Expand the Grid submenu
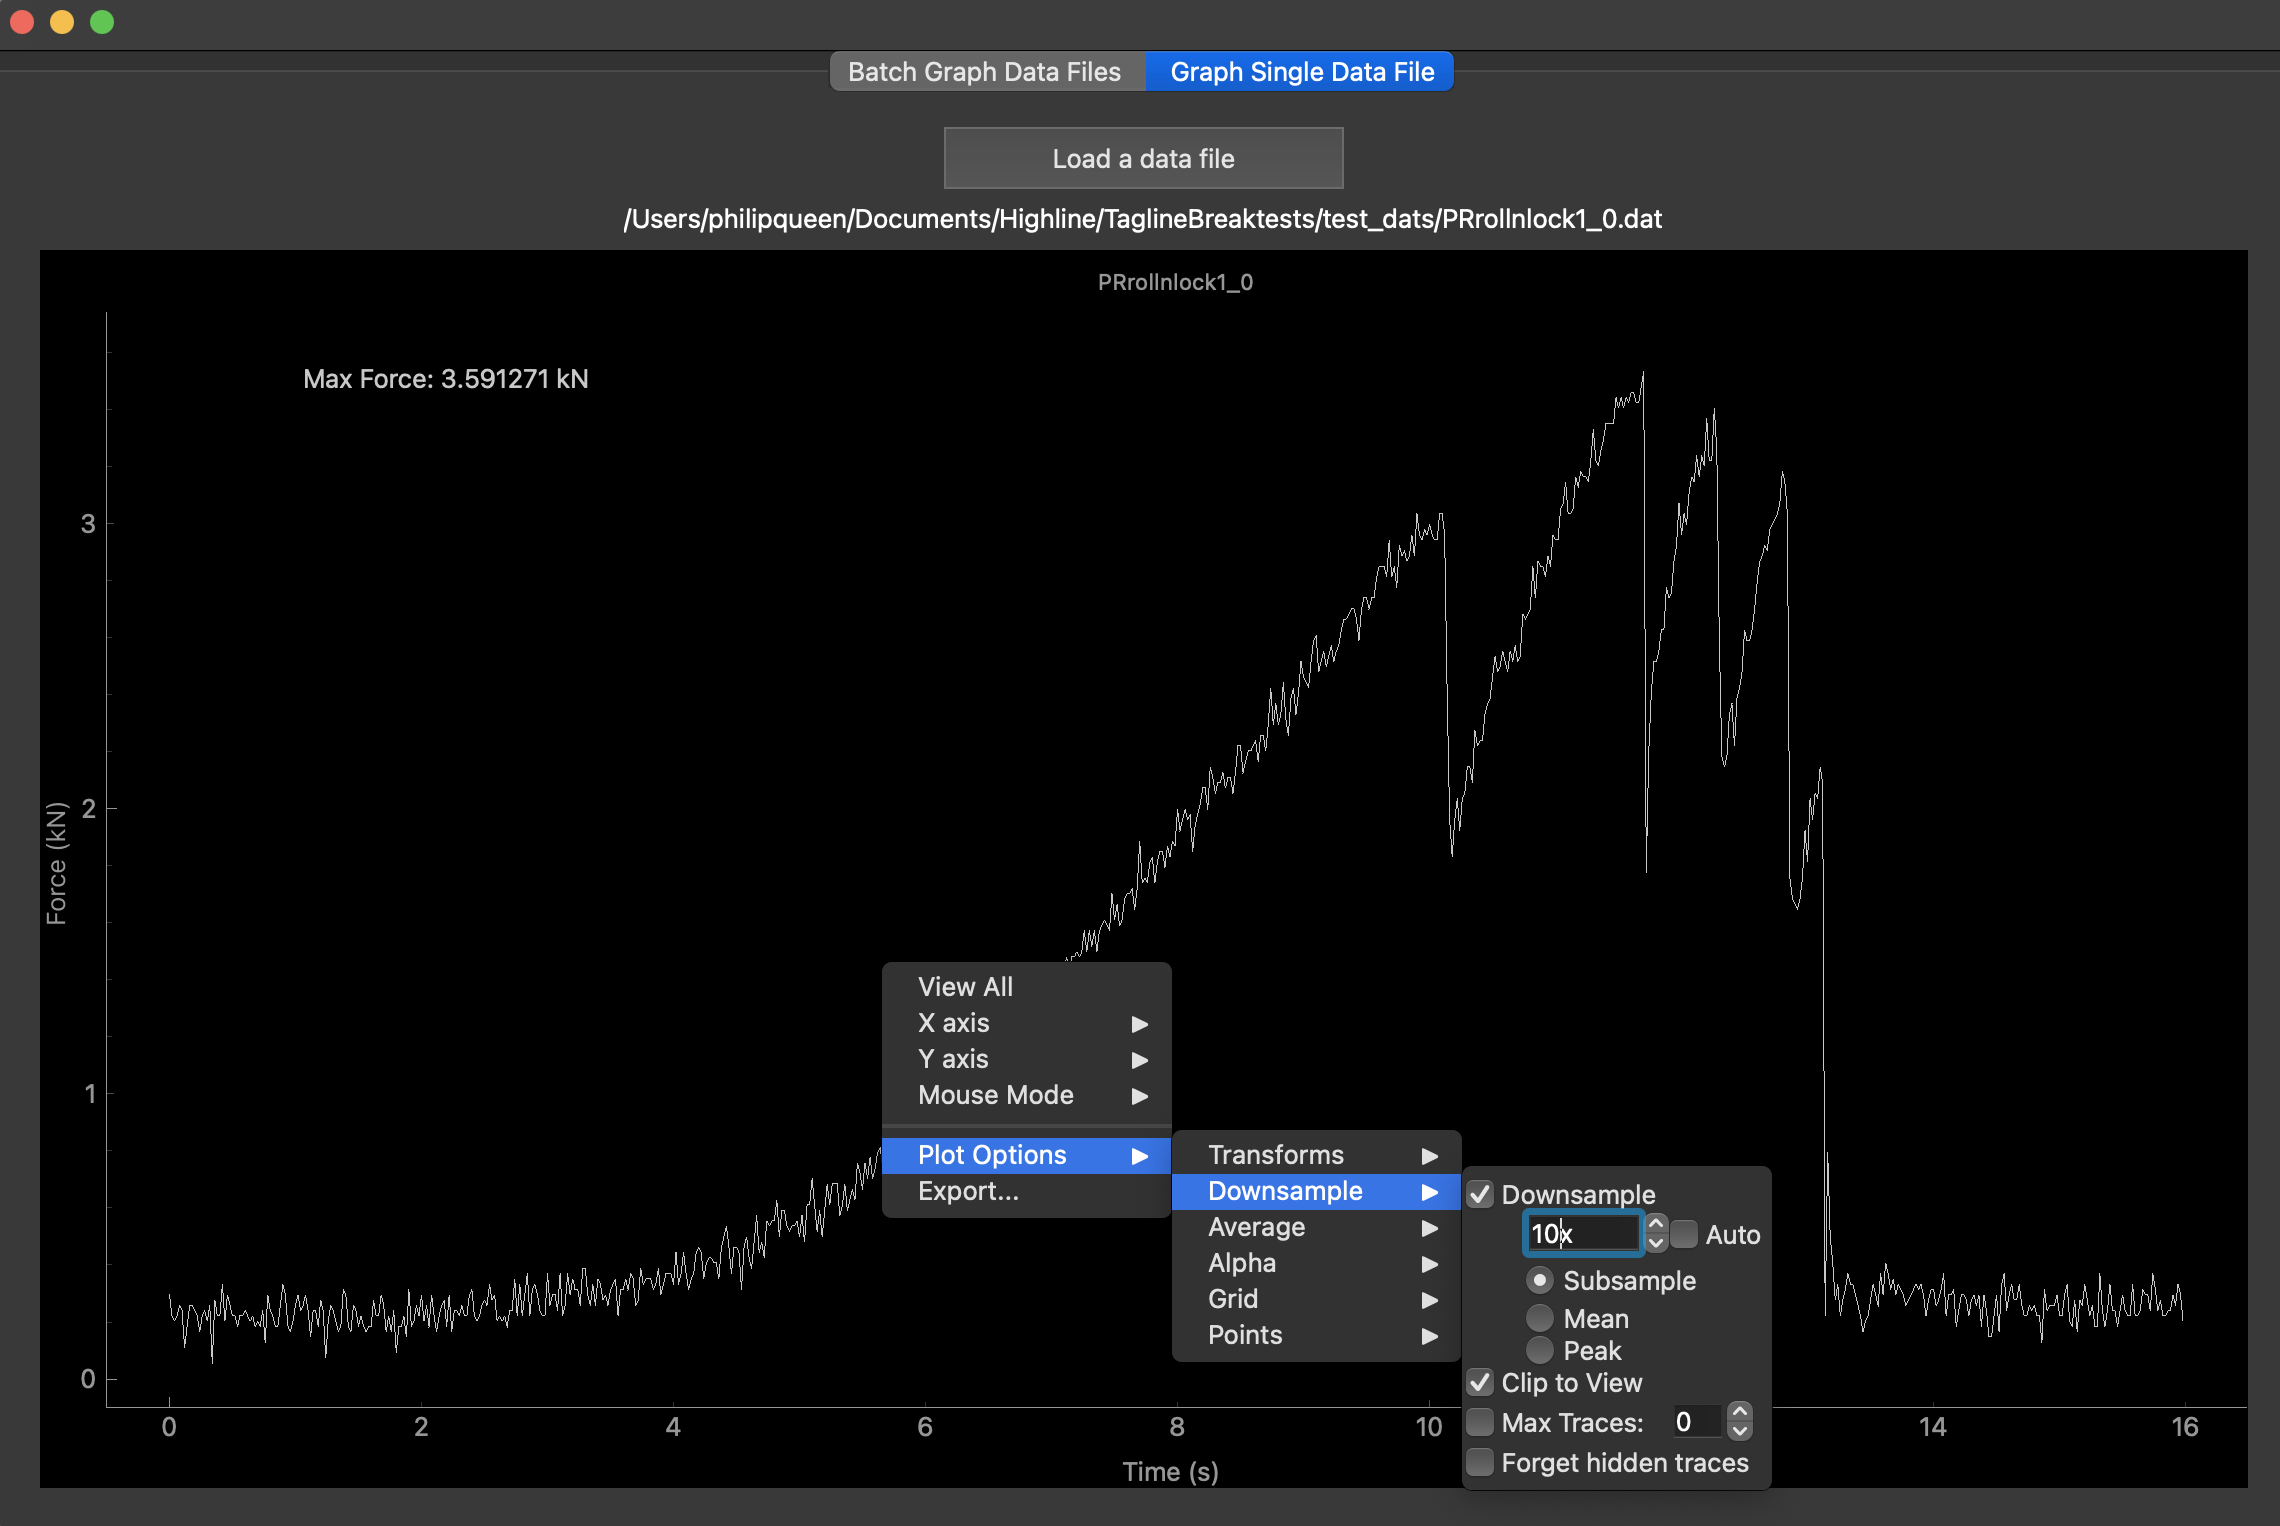2280x1526 pixels. [x=1233, y=1299]
